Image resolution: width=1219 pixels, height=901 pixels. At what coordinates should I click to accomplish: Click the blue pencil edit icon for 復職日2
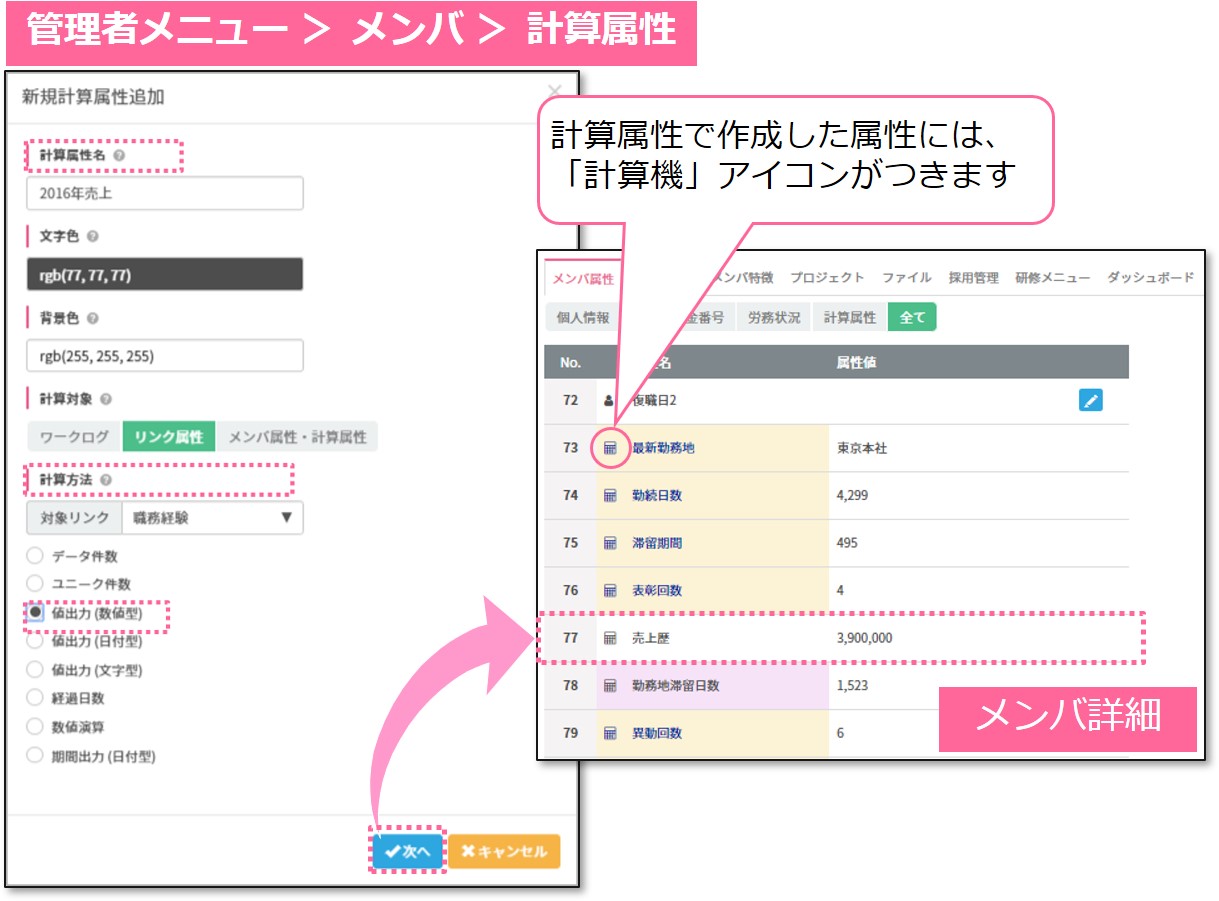click(1090, 400)
